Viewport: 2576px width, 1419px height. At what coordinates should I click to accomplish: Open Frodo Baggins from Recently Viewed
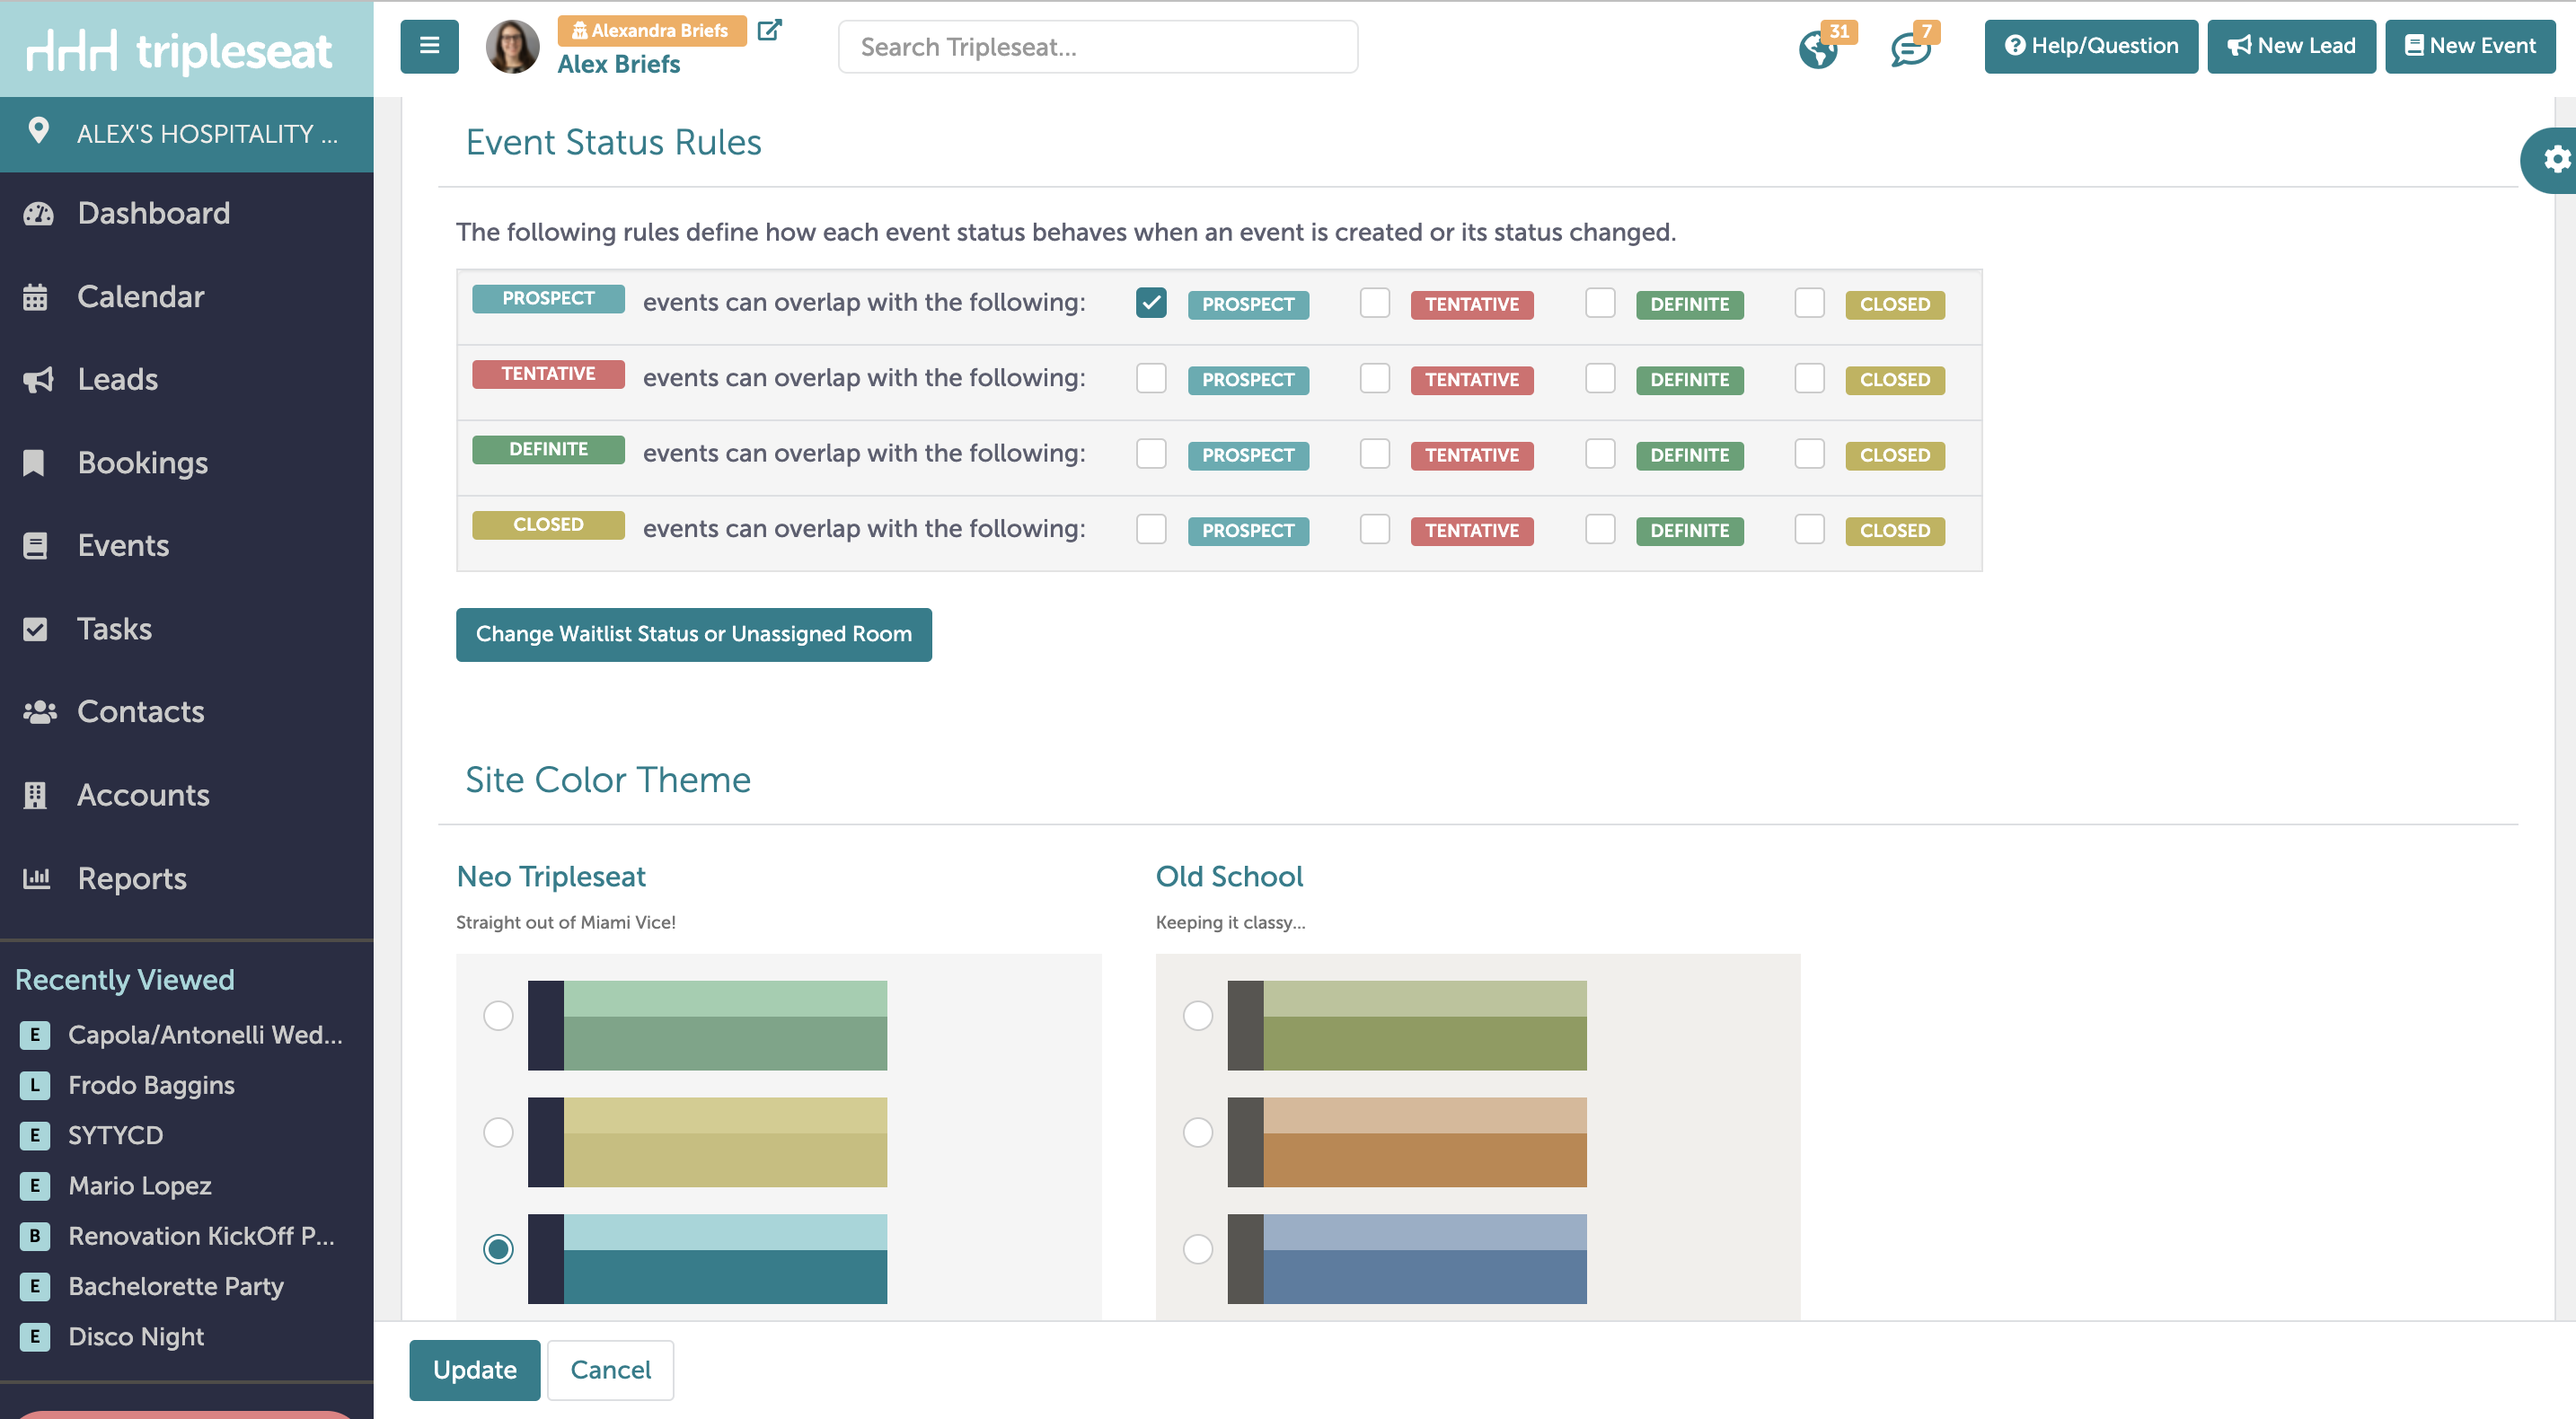tap(151, 1085)
